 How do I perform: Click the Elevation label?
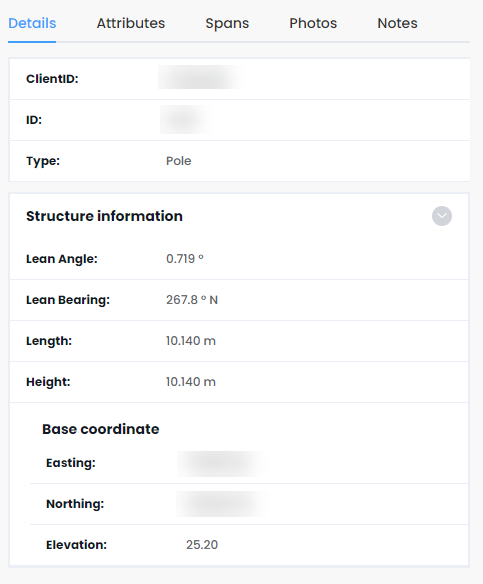pyautogui.click(x=76, y=545)
